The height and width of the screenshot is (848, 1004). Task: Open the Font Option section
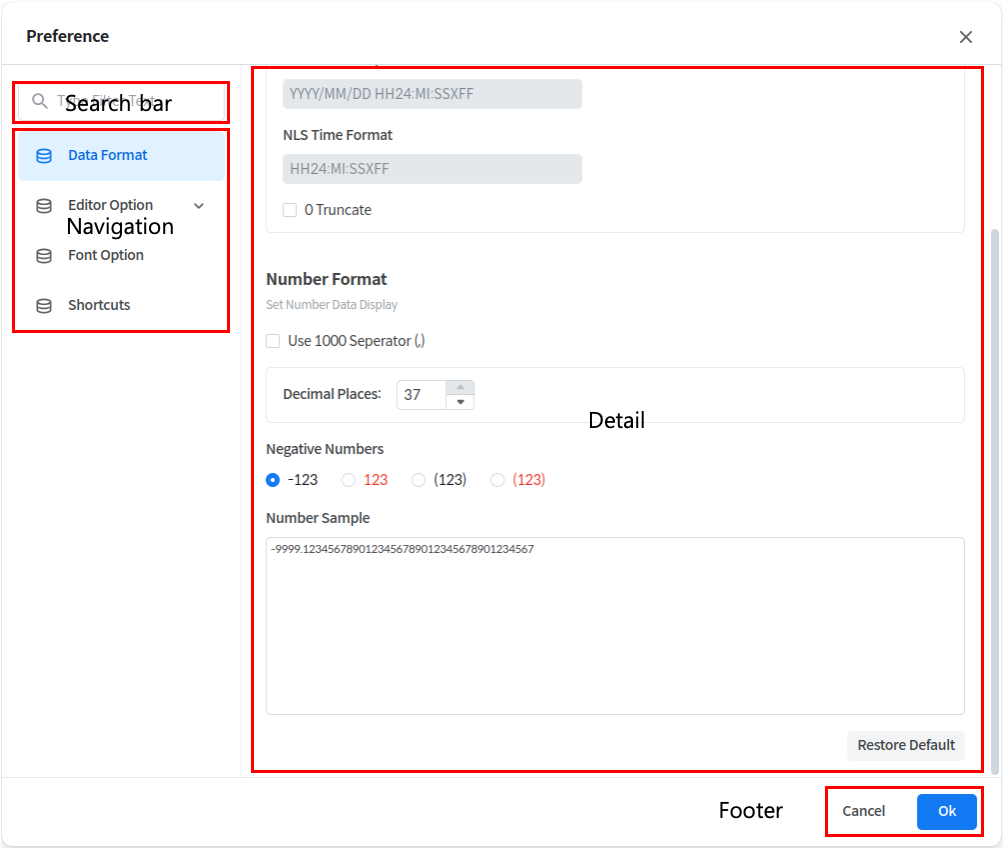(x=106, y=256)
